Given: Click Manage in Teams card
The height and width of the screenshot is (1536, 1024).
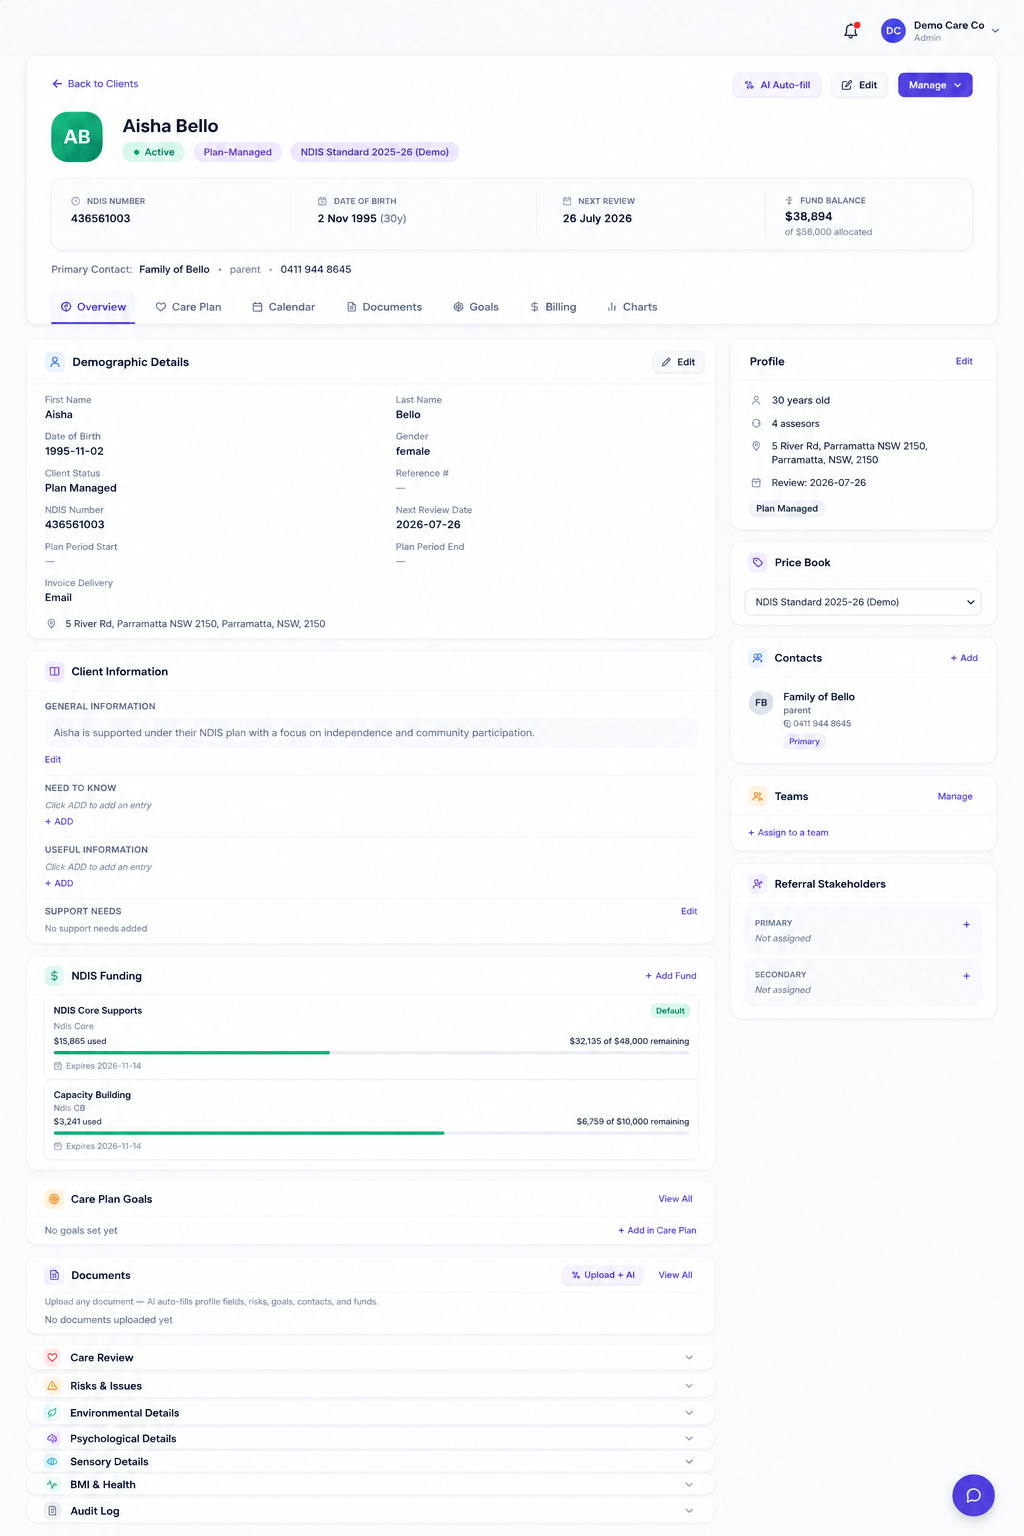Looking at the screenshot, I should (955, 797).
